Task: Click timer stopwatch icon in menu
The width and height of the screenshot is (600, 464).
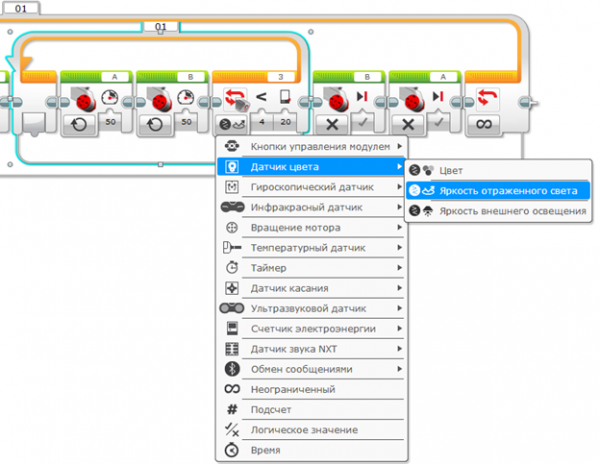Action: (232, 268)
